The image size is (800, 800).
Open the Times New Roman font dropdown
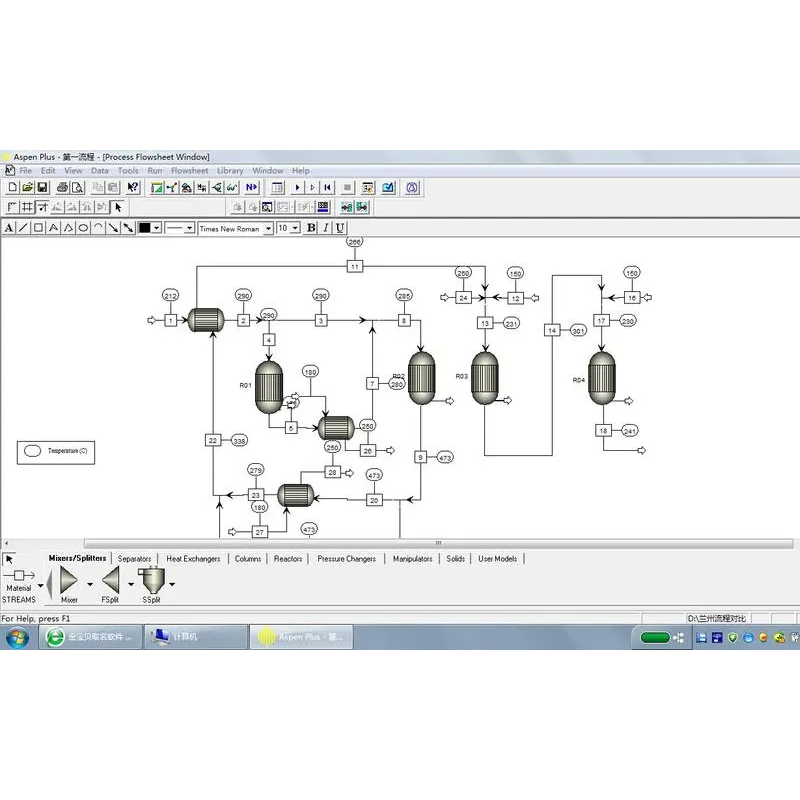point(268,228)
